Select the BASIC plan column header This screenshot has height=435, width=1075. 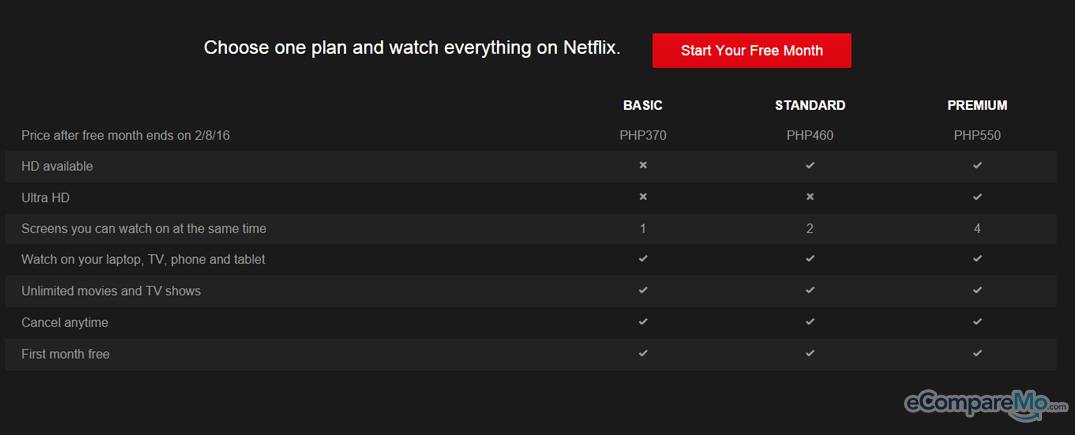point(642,106)
